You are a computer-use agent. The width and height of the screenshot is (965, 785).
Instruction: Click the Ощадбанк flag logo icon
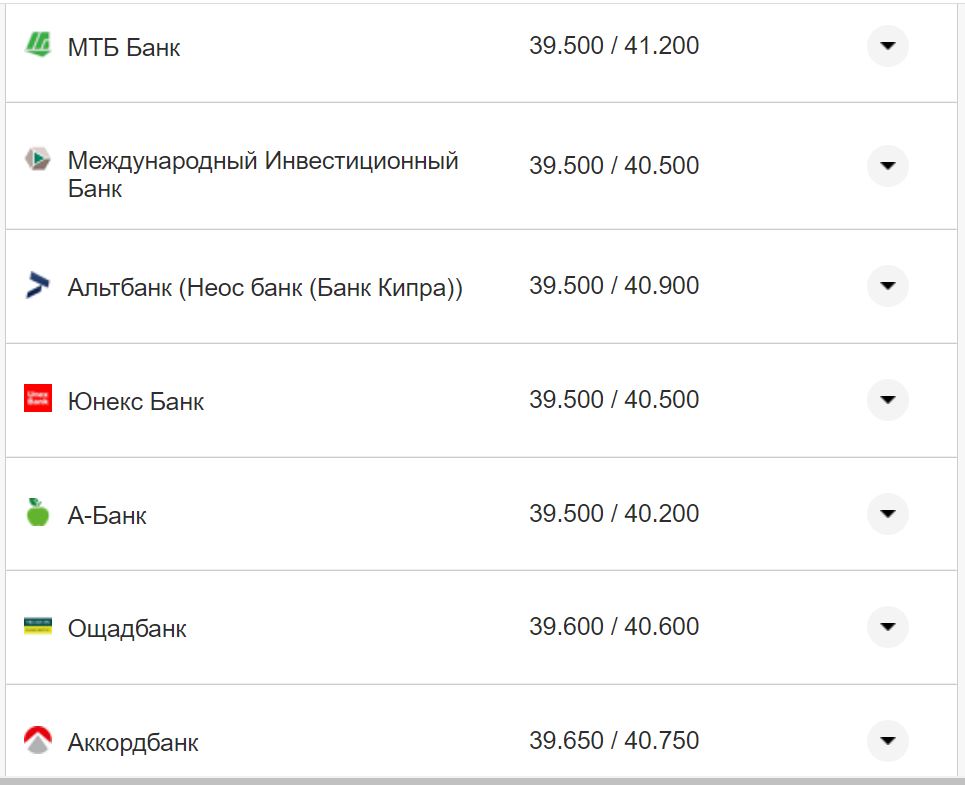[39, 625]
